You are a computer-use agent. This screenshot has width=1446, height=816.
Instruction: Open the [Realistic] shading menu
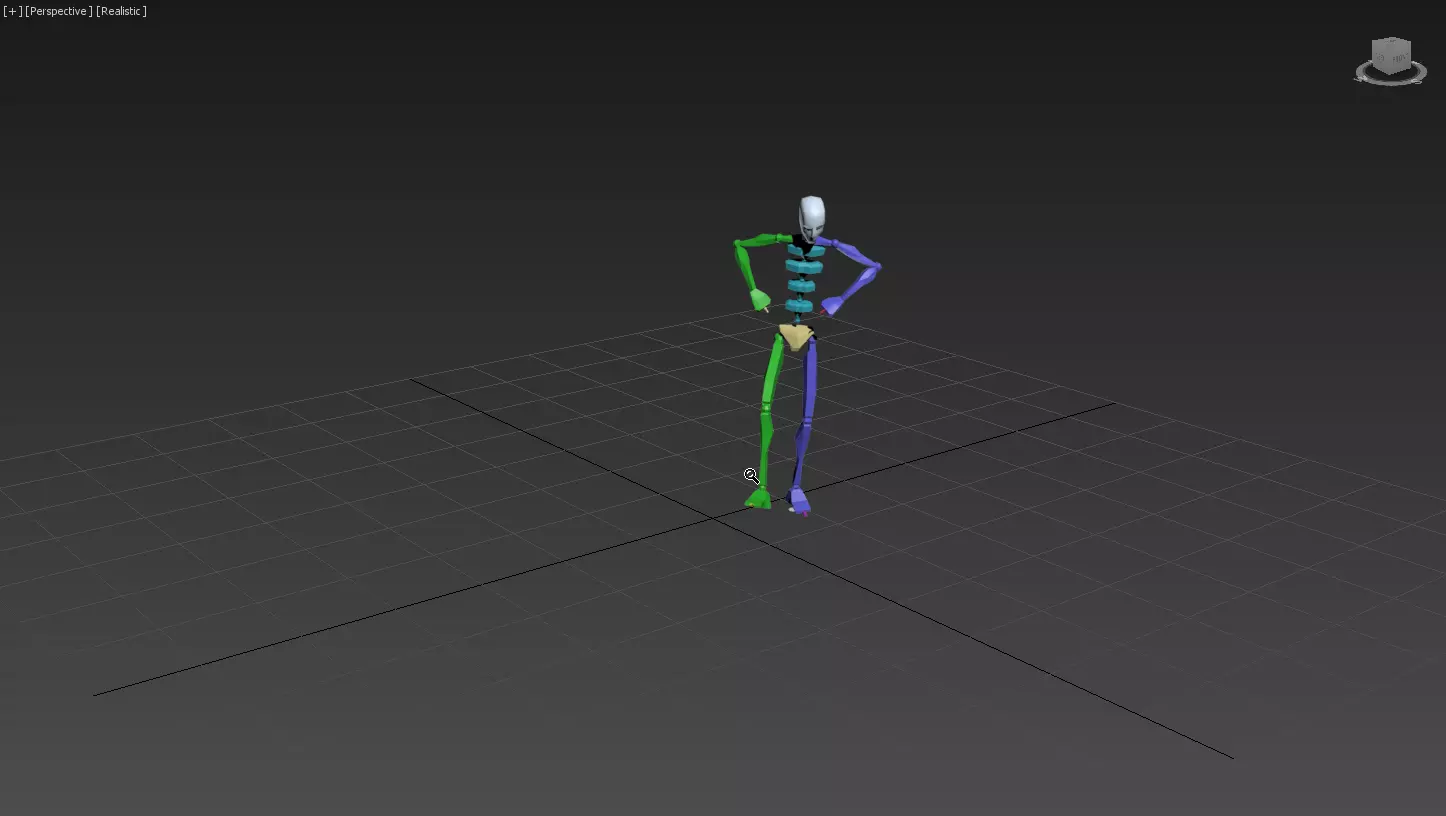point(121,11)
